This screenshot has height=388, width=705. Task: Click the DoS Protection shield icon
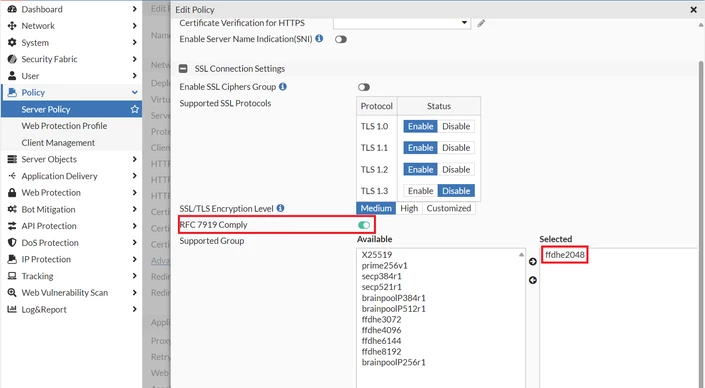click(12, 242)
